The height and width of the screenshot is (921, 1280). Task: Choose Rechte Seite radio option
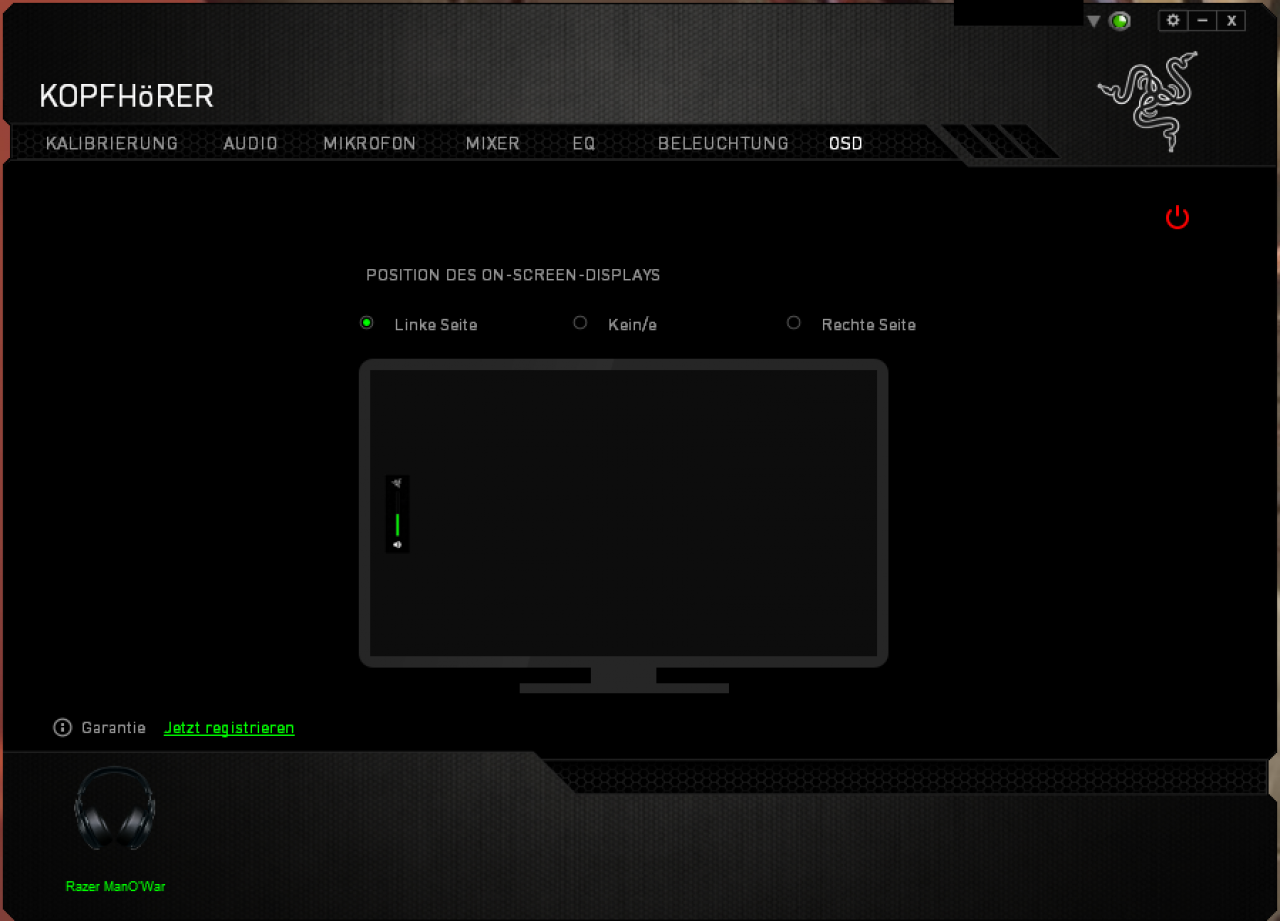[794, 323]
